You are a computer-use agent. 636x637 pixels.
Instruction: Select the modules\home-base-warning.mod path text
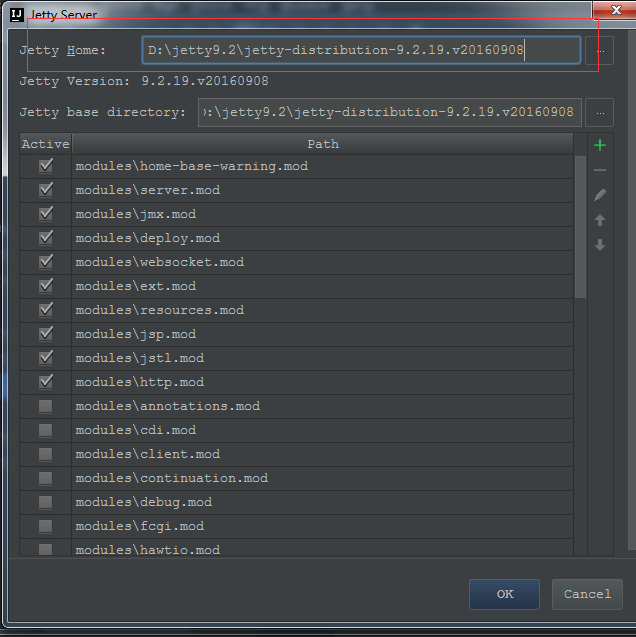[x=192, y=166]
